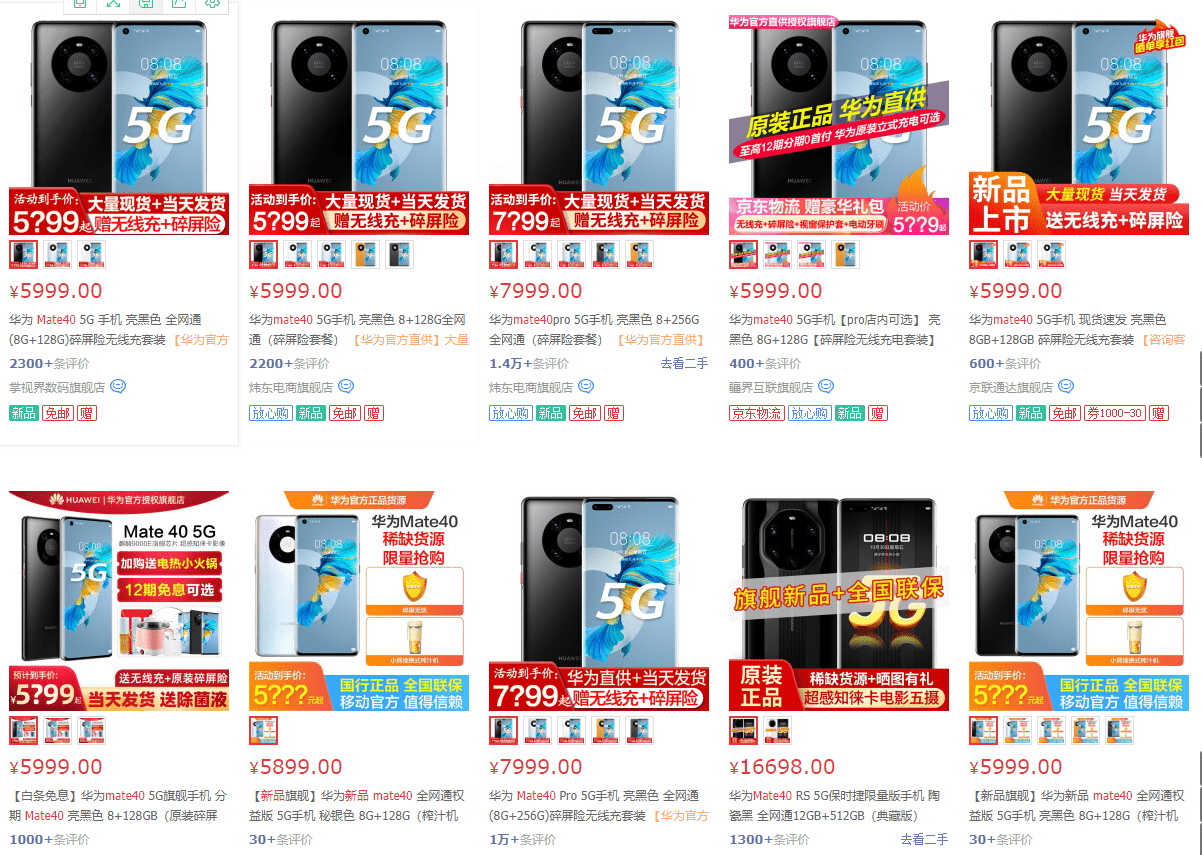Open customer chat icon for the Mate40pro 炜东电商旗舰店 listing
The width and height of the screenshot is (1202, 855).
[x=586, y=387]
